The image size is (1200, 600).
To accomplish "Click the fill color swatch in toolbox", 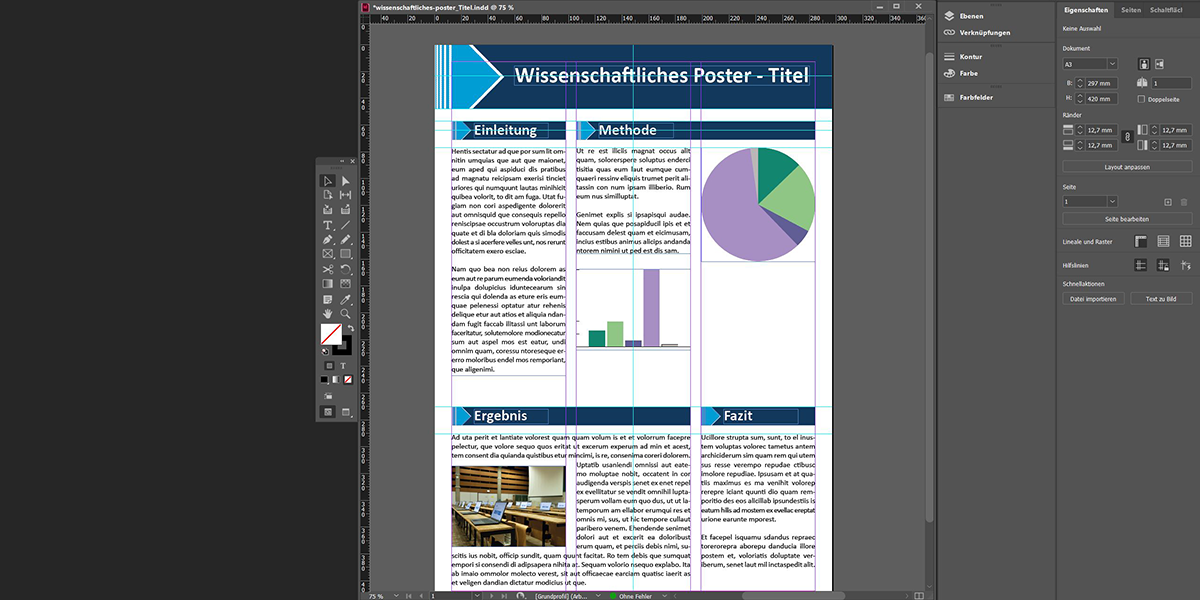I will pyautogui.click(x=330, y=333).
